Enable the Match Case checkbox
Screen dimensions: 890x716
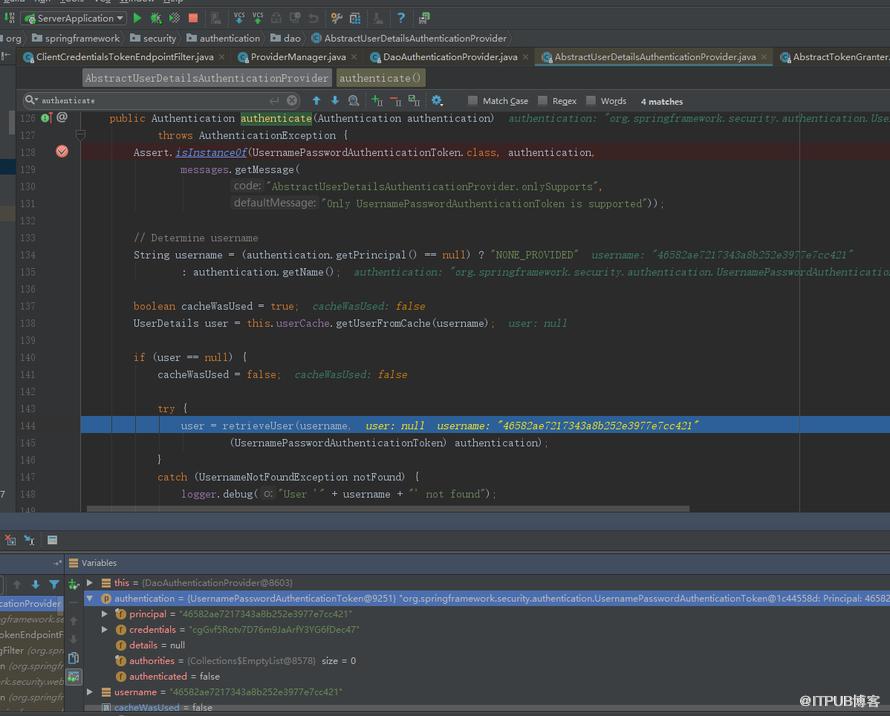pos(472,101)
